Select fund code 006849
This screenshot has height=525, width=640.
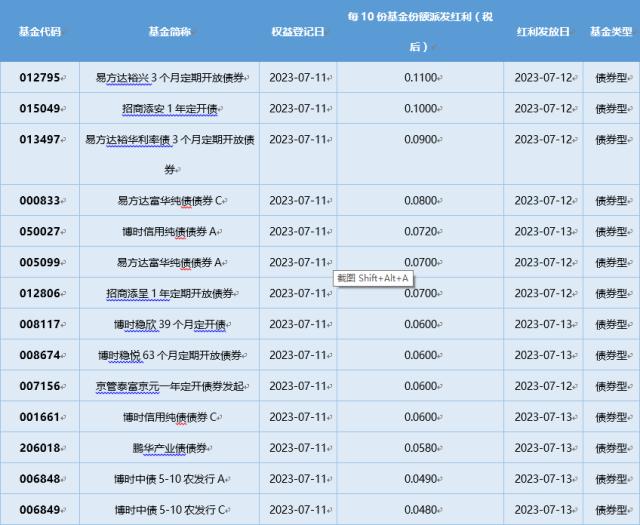(40, 509)
